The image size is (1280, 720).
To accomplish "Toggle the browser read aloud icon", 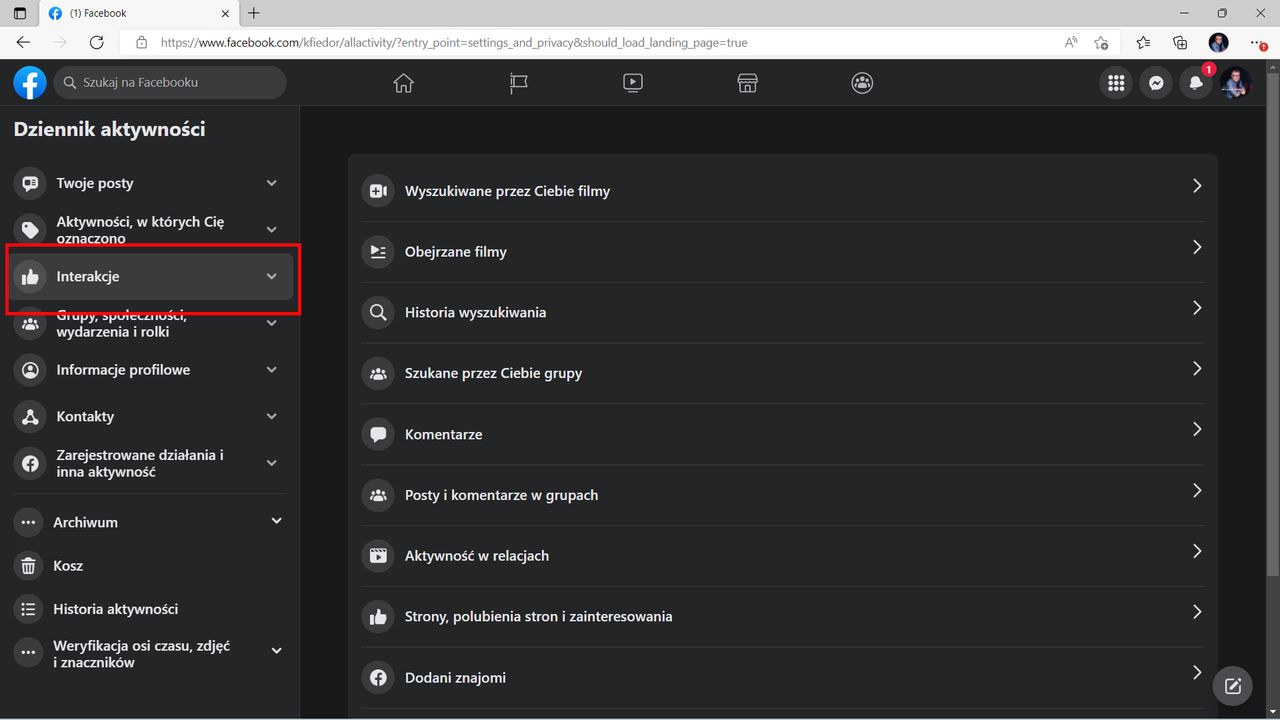I will pos(1071,42).
